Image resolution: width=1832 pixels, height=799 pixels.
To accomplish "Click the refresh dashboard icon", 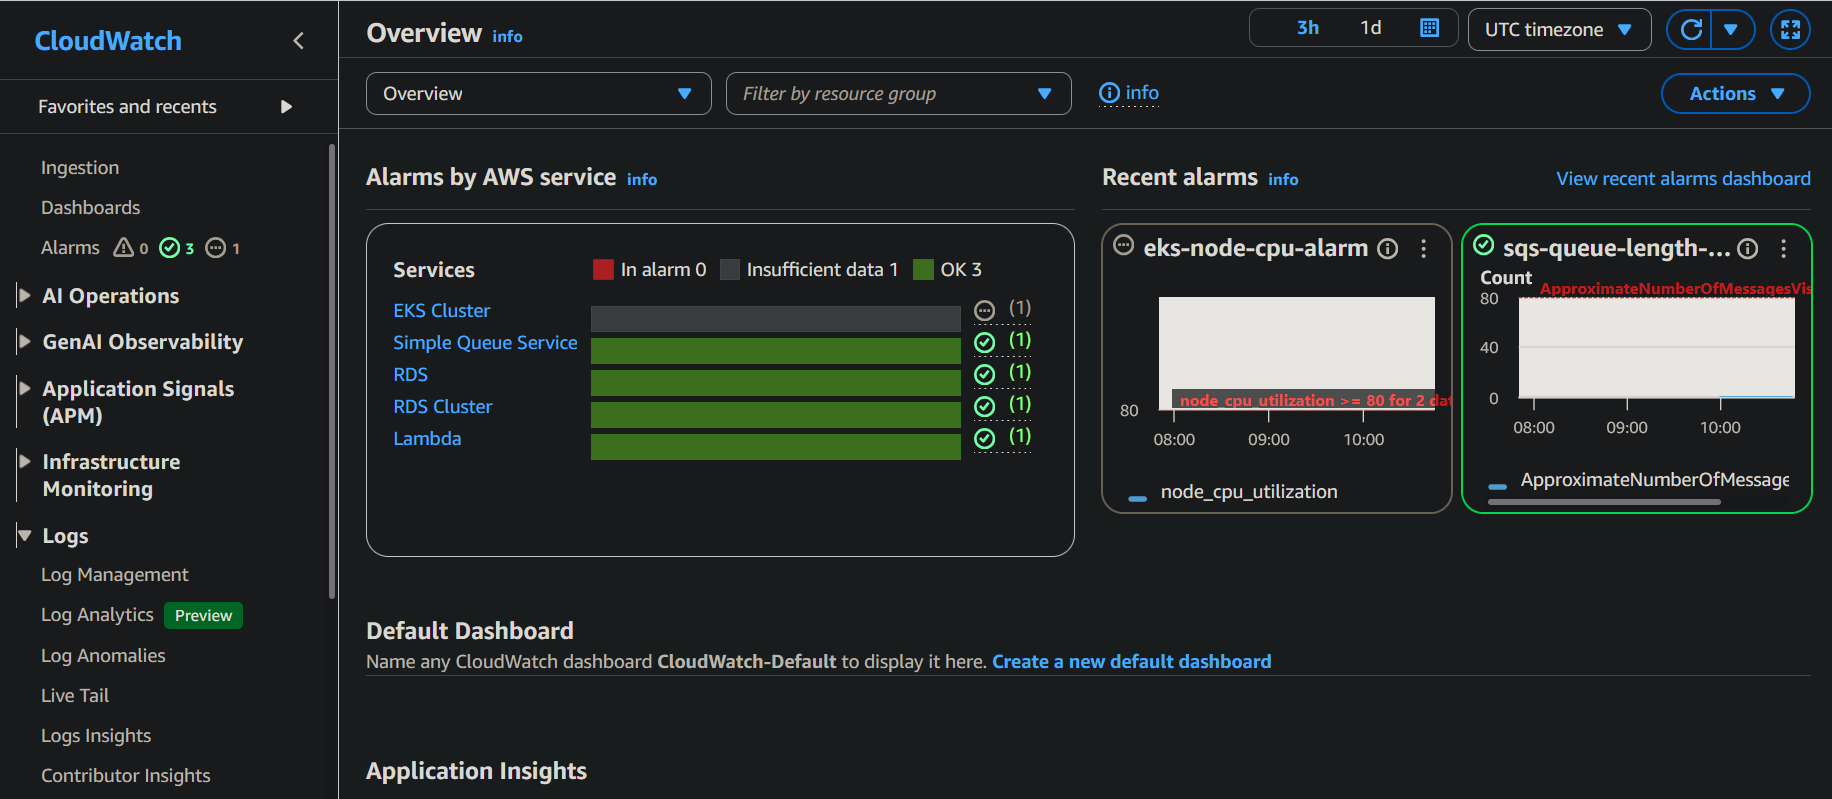I will pyautogui.click(x=1691, y=30).
